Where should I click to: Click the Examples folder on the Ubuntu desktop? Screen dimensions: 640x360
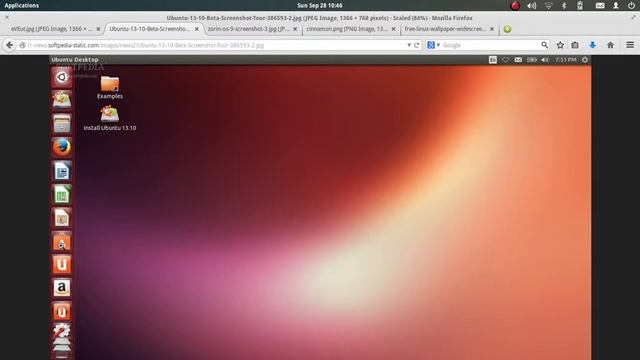coord(110,87)
